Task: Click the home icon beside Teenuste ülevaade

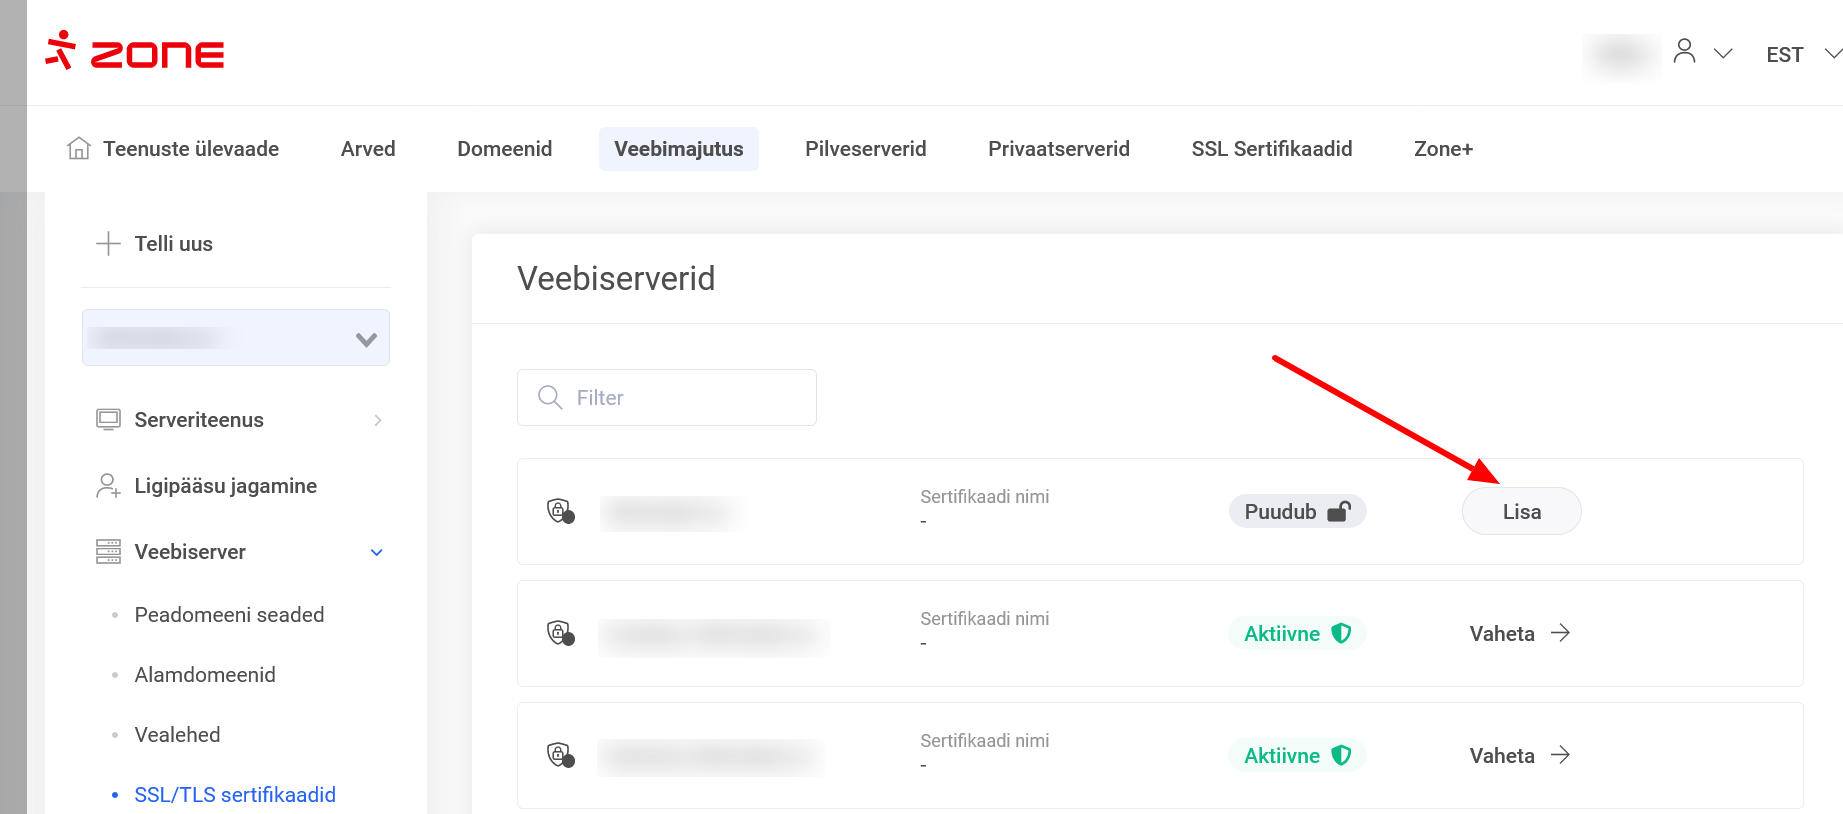Action: click(x=79, y=149)
